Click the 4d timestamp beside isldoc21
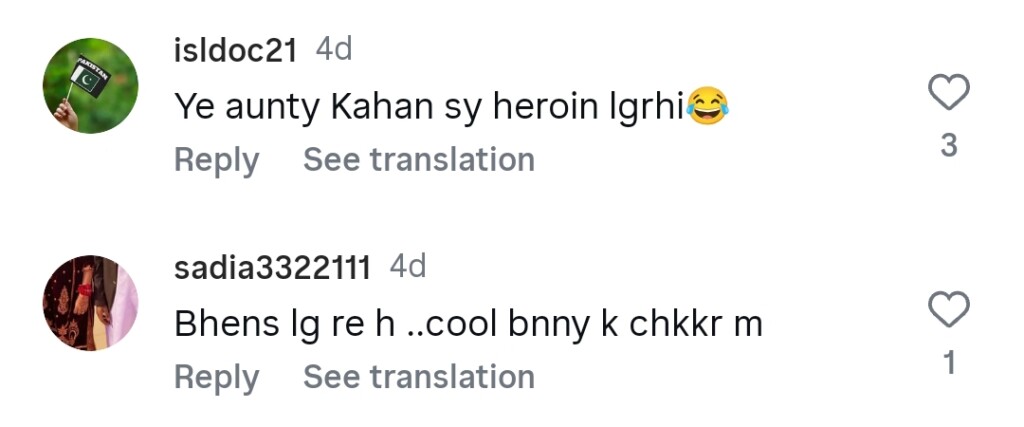The image size is (1024, 427). pyautogui.click(x=334, y=50)
